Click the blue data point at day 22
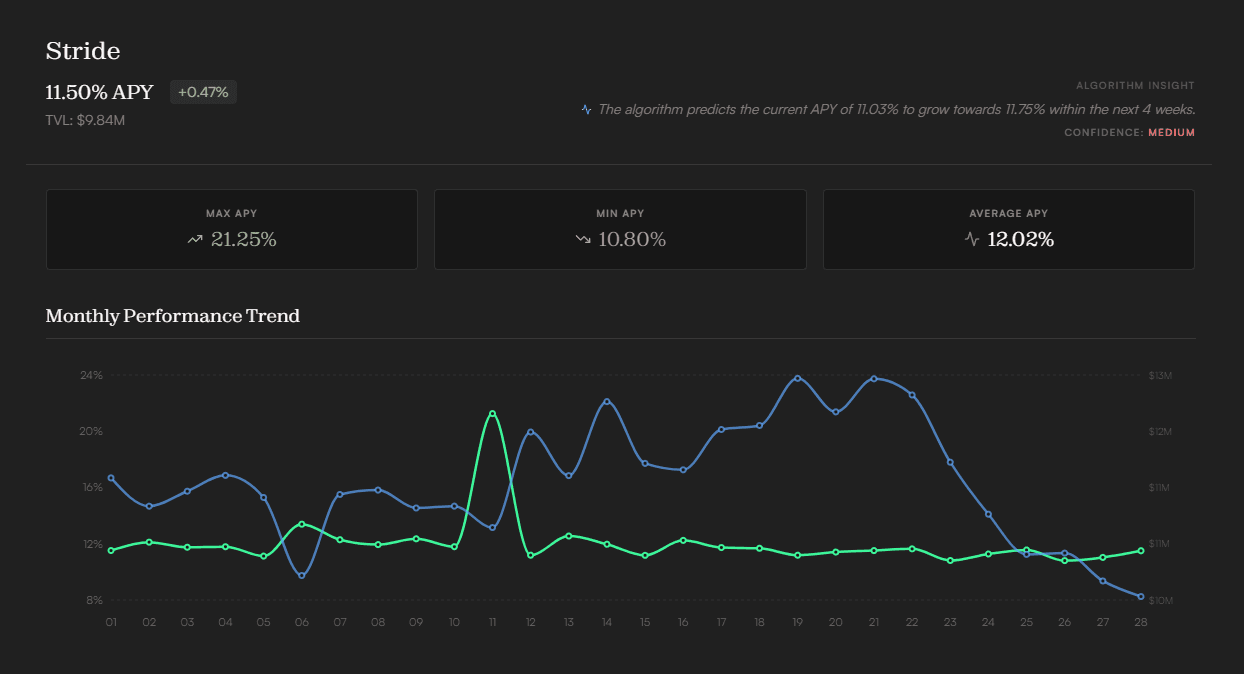 912,395
